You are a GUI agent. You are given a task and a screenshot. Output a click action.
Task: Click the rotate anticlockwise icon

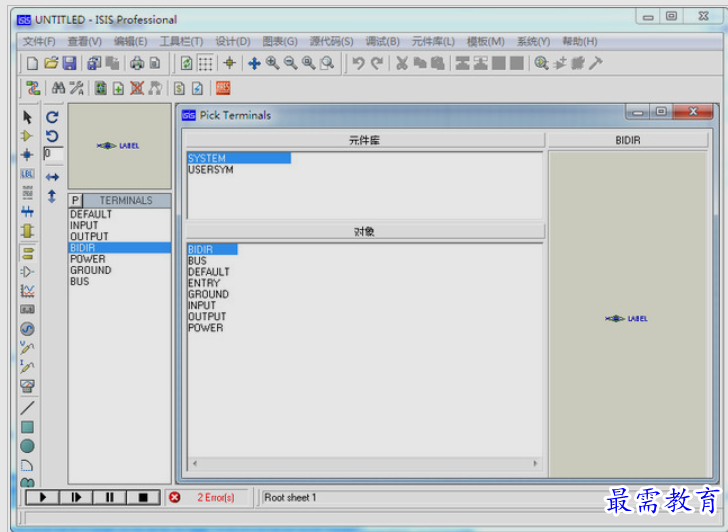(x=52, y=136)
